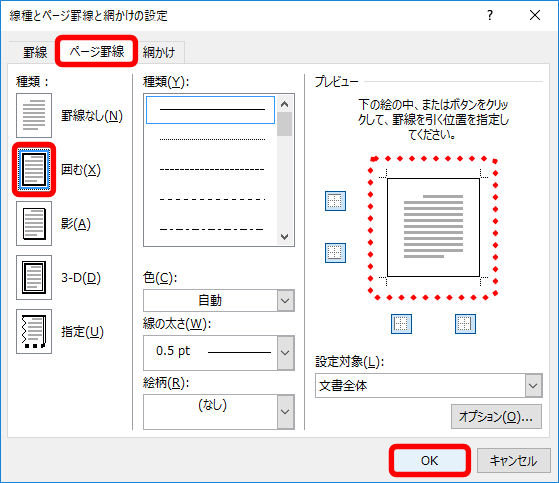The height and width of the screenshot is (483, 559).
Task: Toggle the right border button under preview
Action: pyautogui.click(x=465, y=324)
